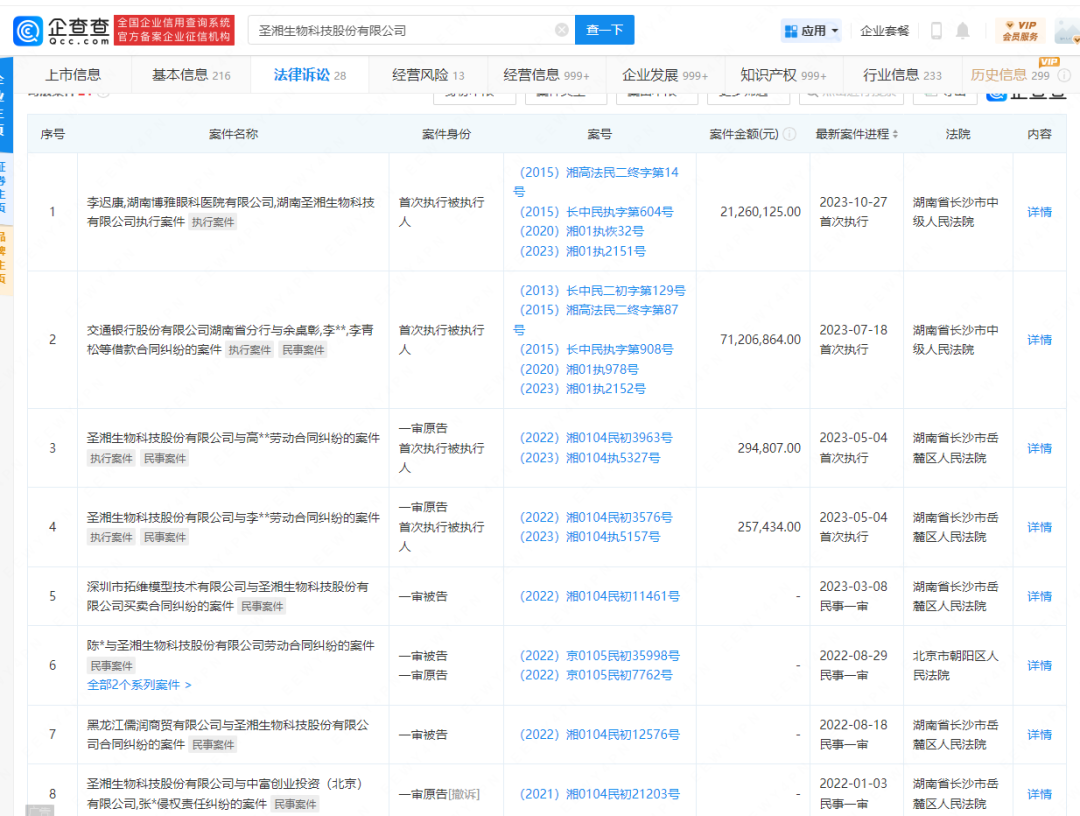Open 详情 for row 6 陈* case

1039,665
